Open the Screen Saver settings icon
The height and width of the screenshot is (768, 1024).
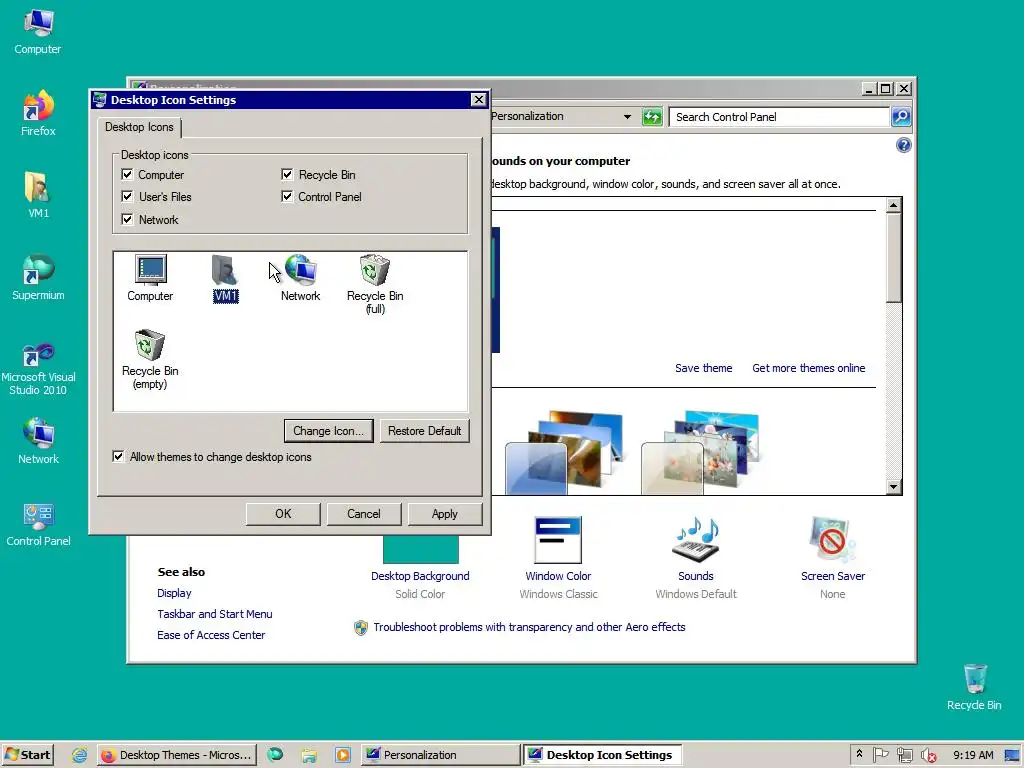point(832,540)
